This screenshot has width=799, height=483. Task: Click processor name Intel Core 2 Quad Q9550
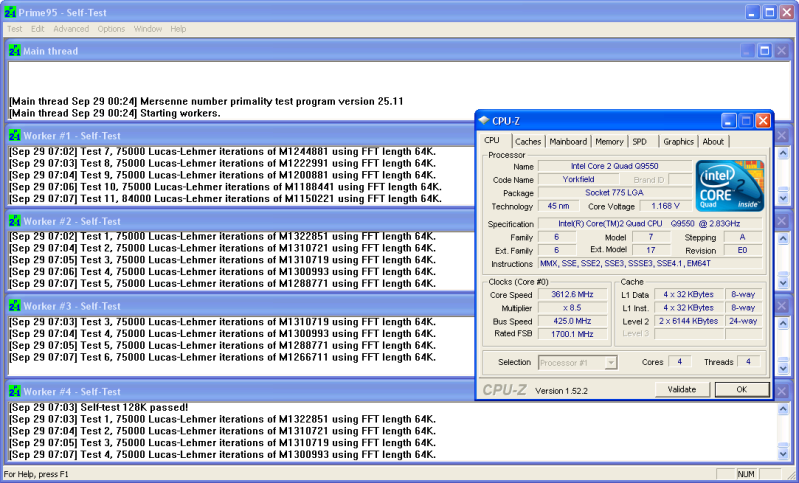[x=615, y=166]
